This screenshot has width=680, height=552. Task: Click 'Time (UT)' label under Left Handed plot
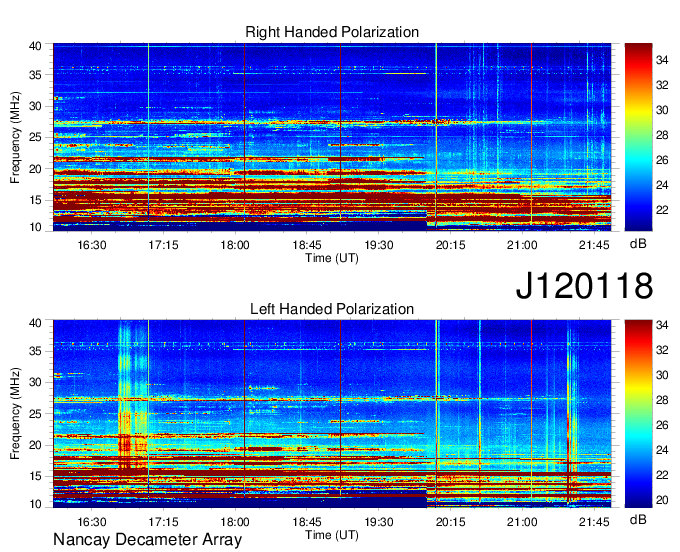pyautogui.click(x=332, y=535)
